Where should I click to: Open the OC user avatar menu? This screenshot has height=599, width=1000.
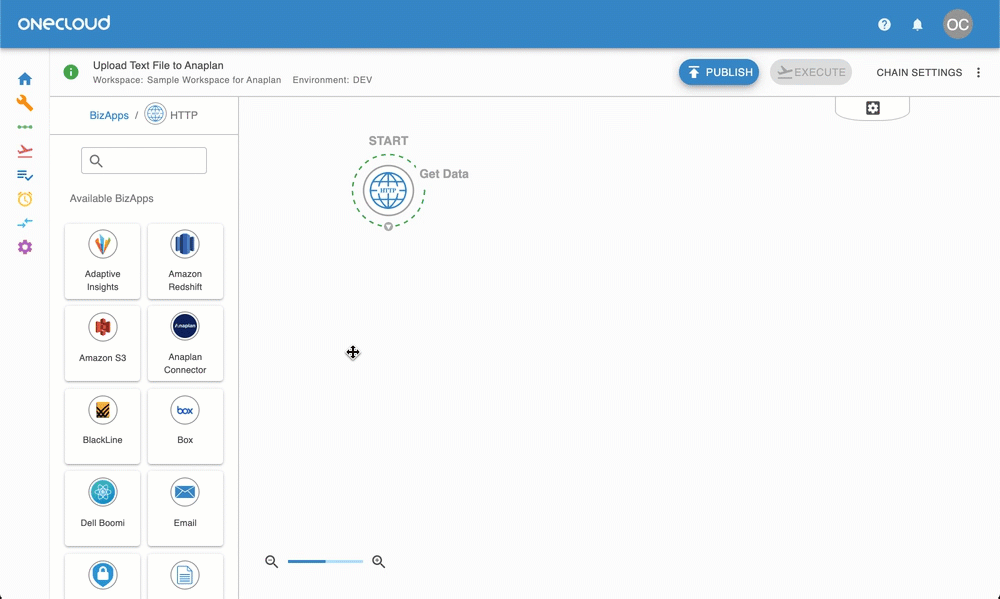(x=957, y=24)
